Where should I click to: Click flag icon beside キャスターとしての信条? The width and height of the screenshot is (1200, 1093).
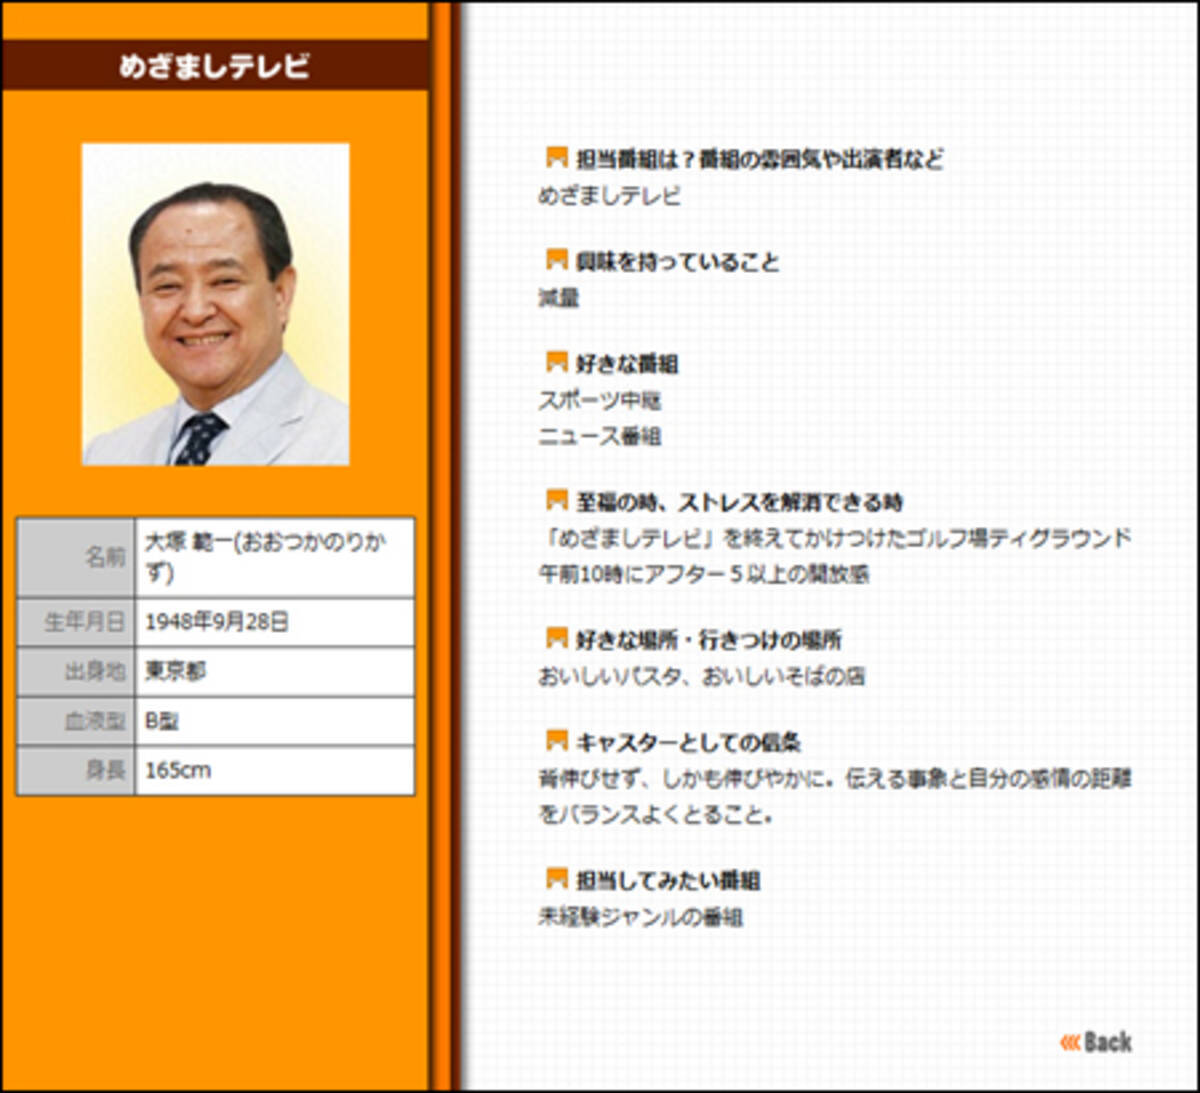click(557, 741)
